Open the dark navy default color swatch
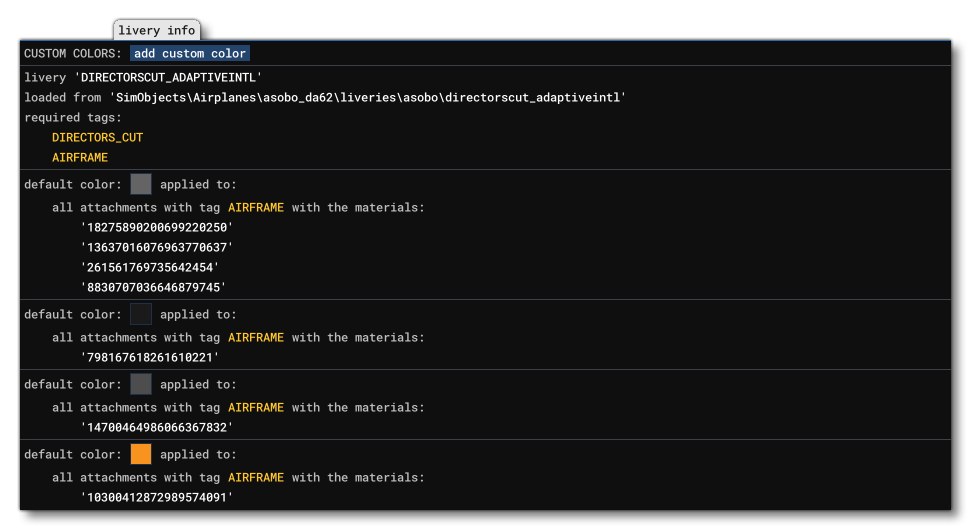 point(141,314)
